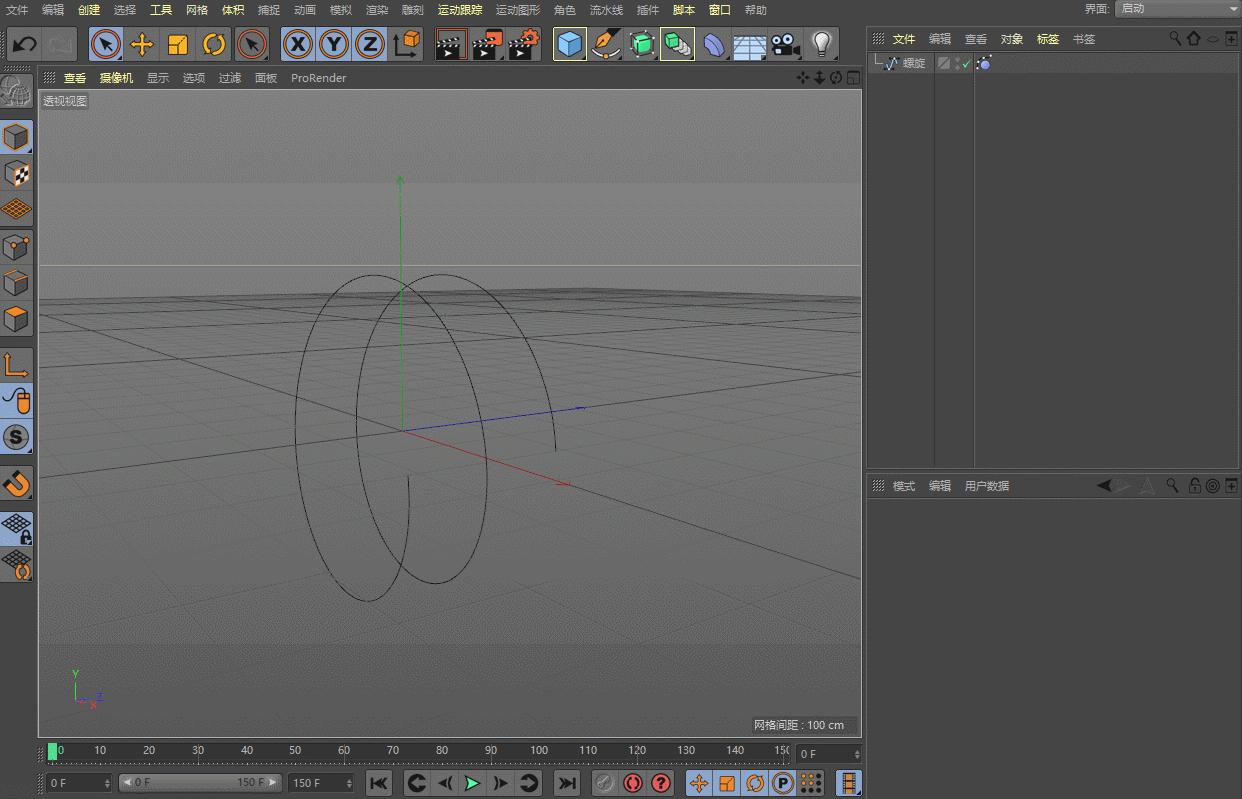Toggle the 螺旋 object's green enable checkmark

[965, 62]
